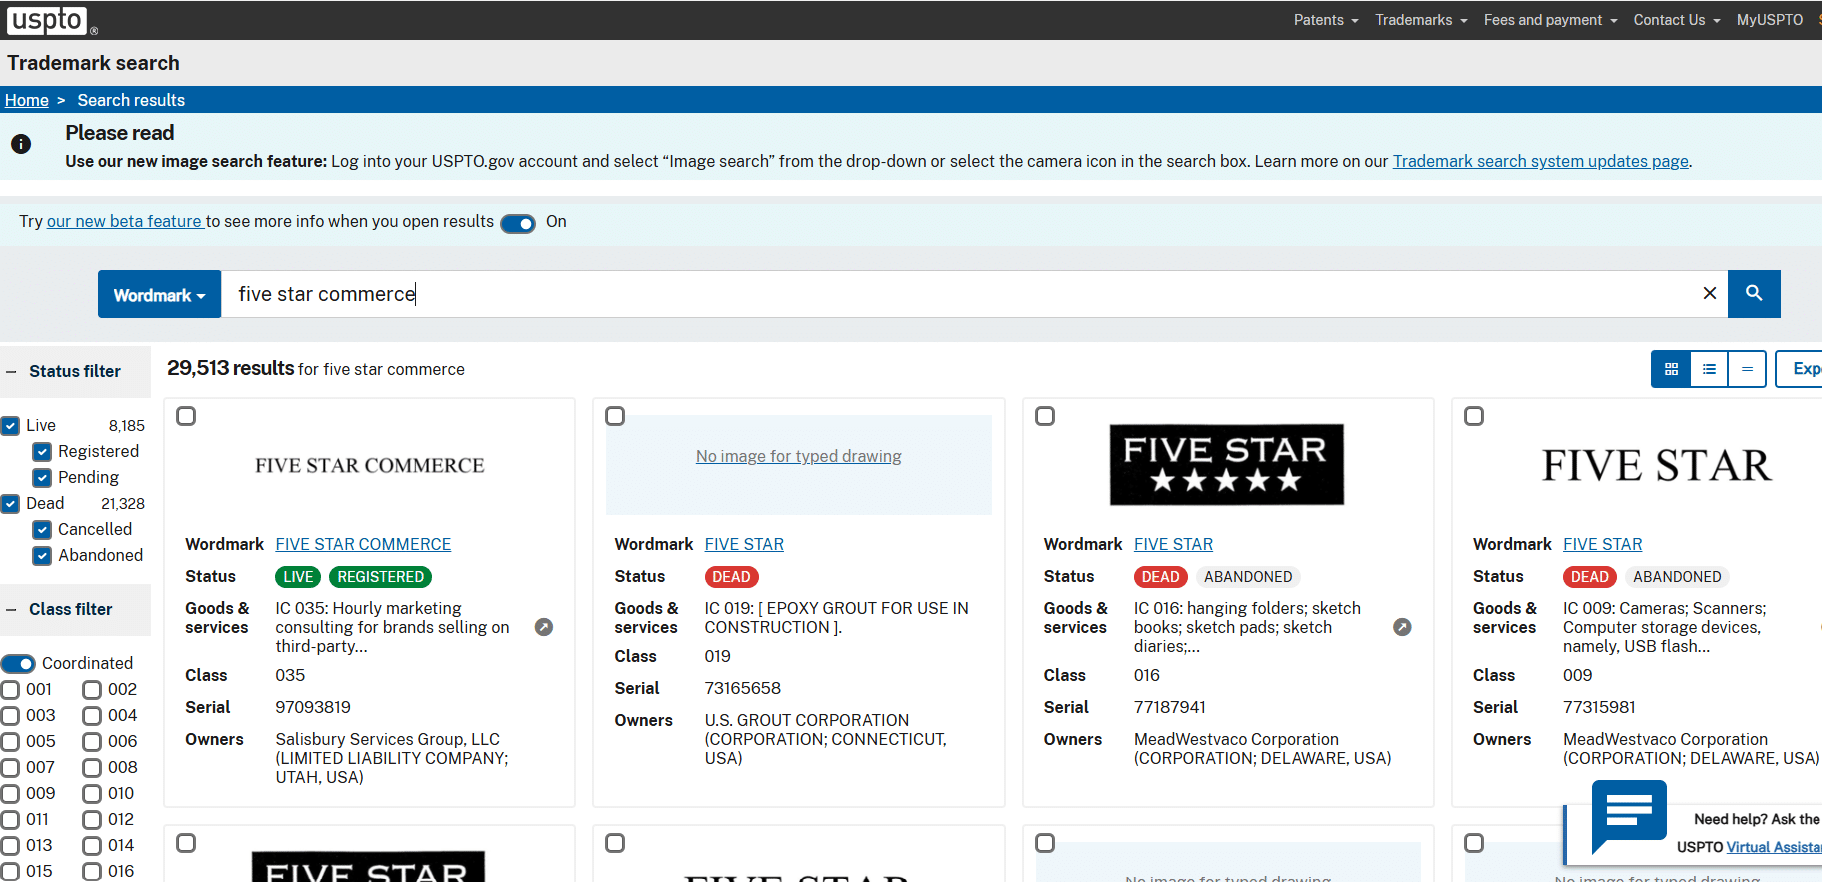Check class 009 checkbox
The image size is (1822, 882).
click(10, 794)
